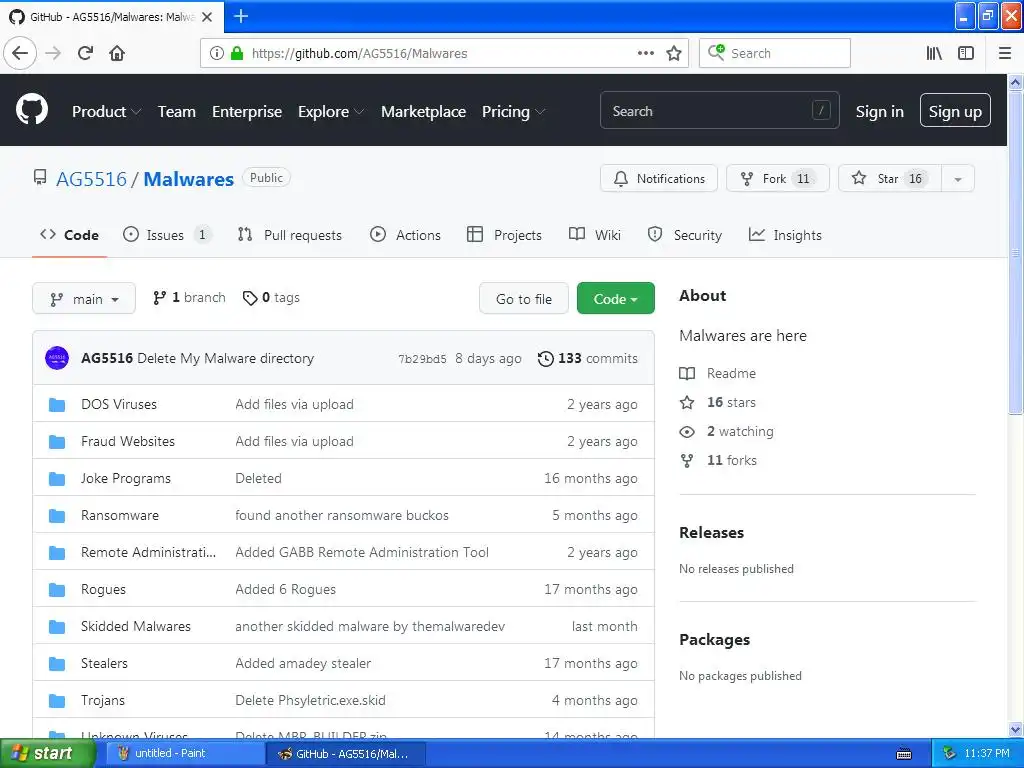Screen dimensions: 1024x768
Task: Click the green padlock security icon
Action: (x=237, y=53)
